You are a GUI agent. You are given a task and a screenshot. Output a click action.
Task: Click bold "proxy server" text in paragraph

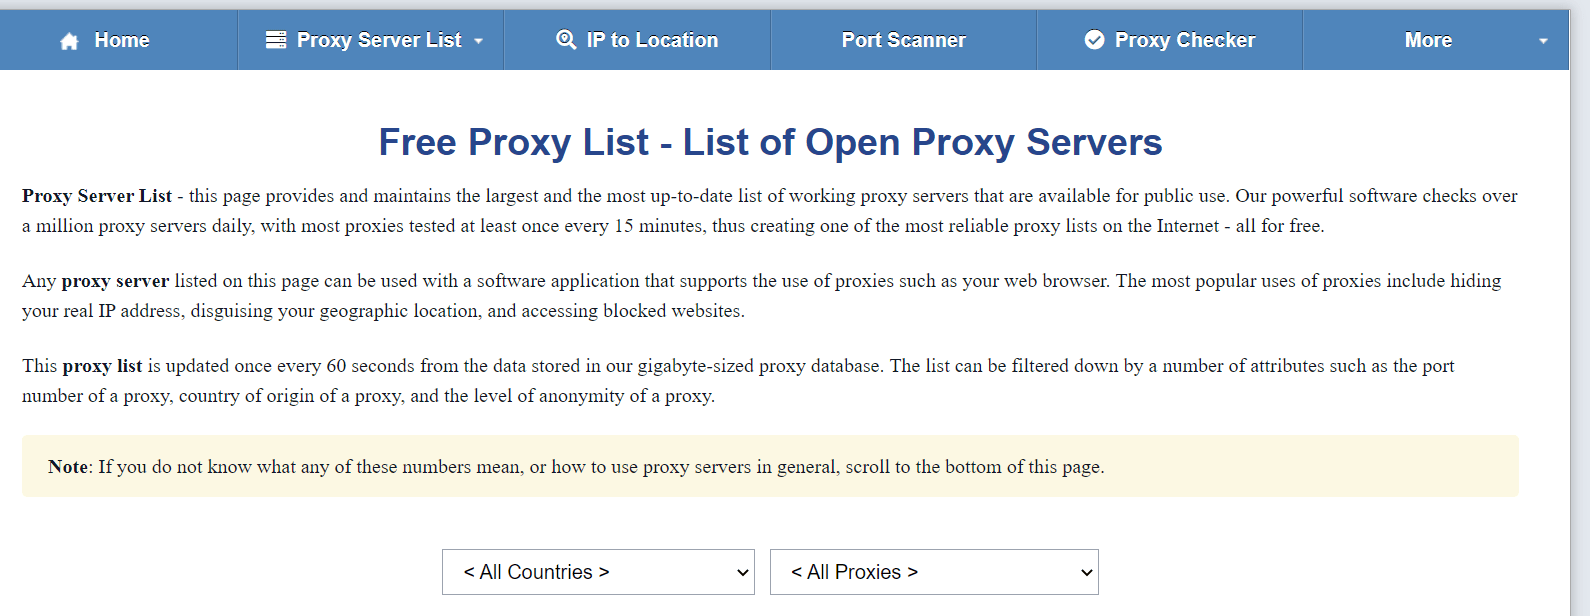point(115,281)
